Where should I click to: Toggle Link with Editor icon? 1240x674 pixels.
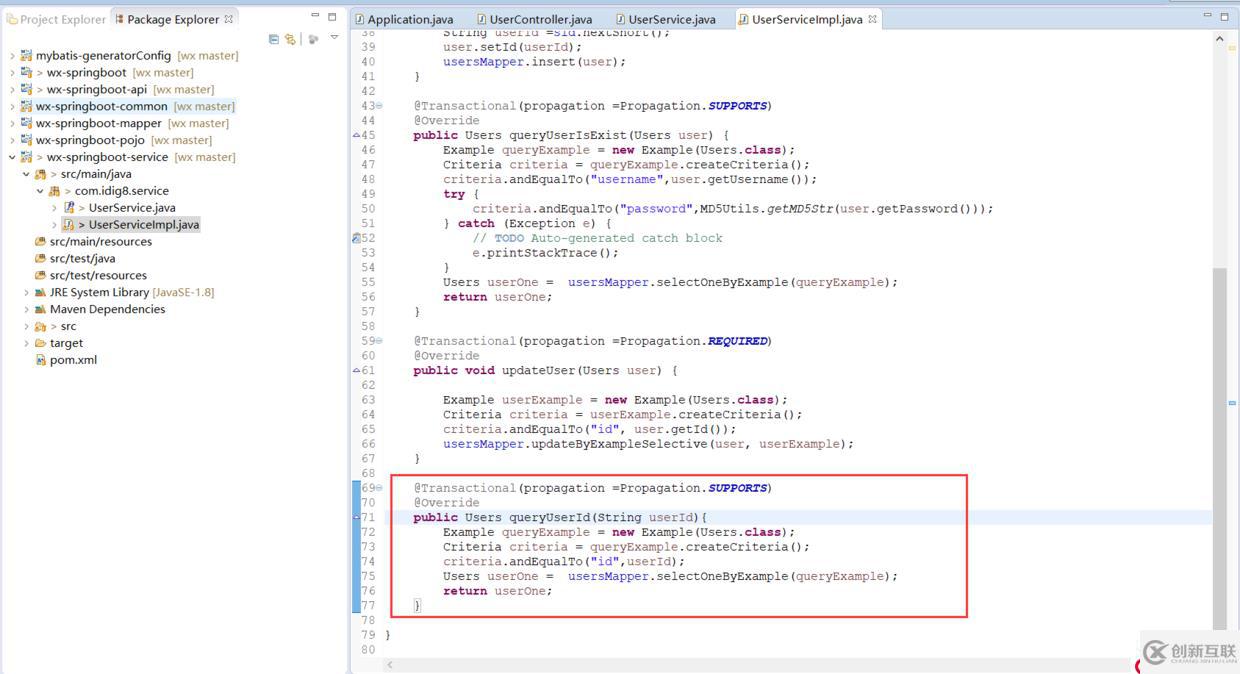click(x=290, y=39)
